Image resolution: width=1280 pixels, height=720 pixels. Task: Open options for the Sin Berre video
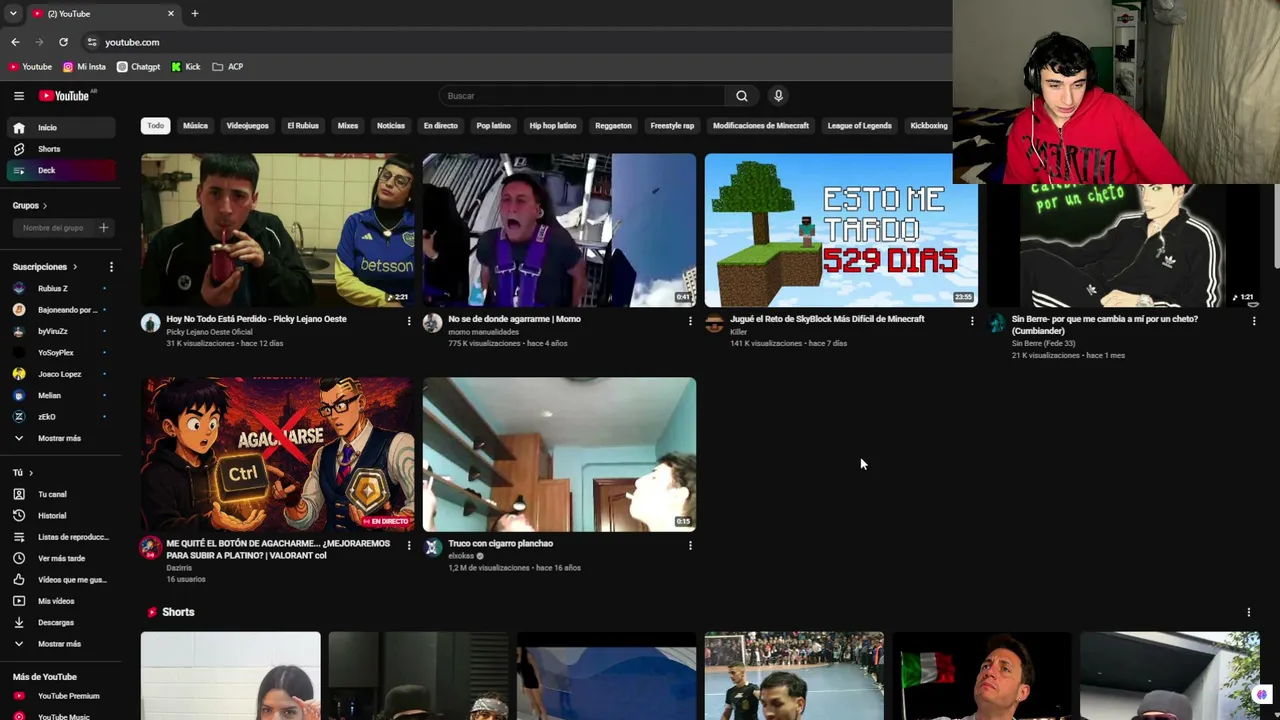click(x=1254, y=321)
